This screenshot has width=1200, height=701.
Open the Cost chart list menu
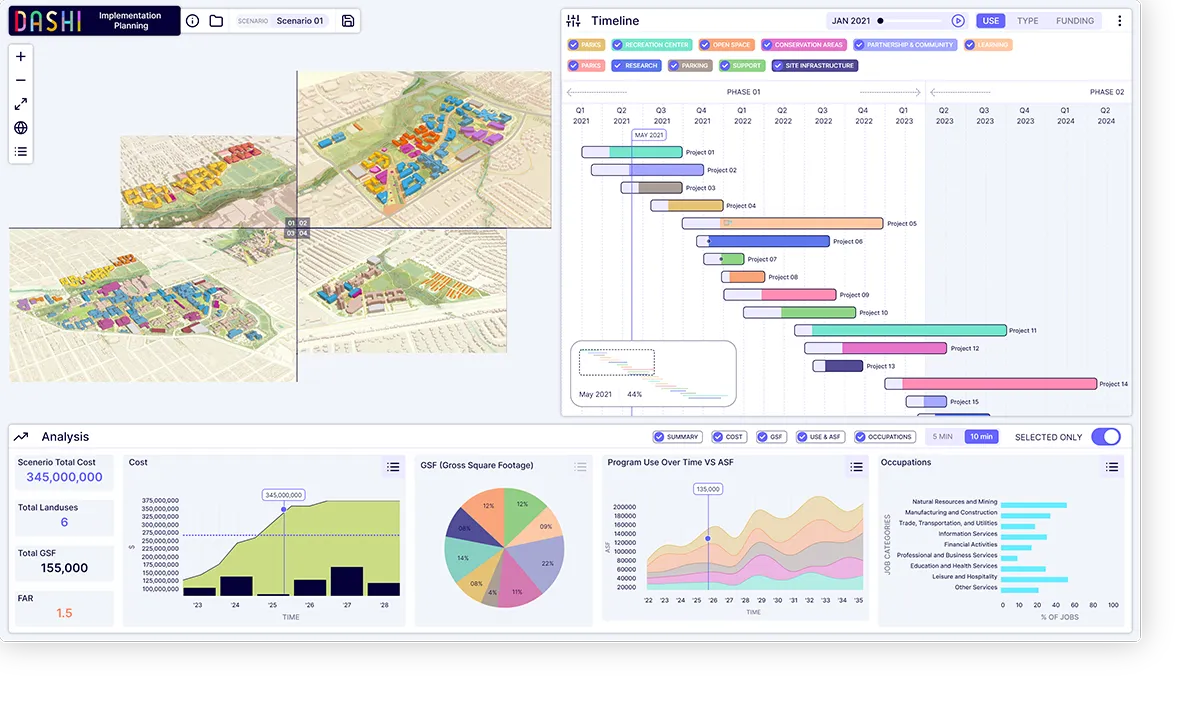click(393, 466)
